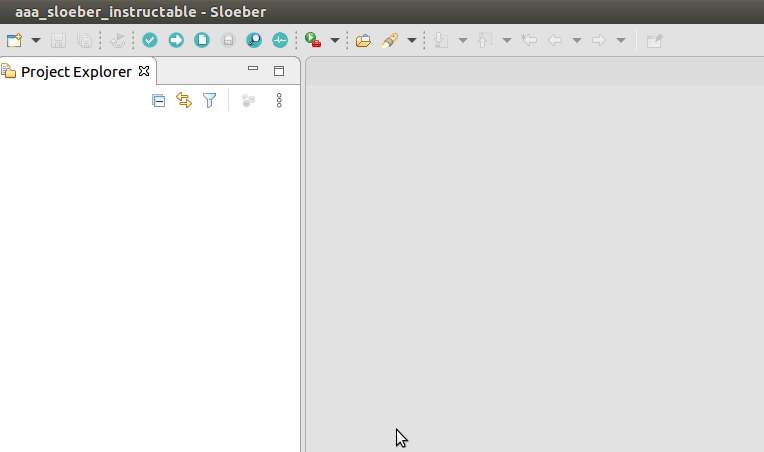Expand the Search dropdown arrow
The image size is (764, 452).
[412, 41]
